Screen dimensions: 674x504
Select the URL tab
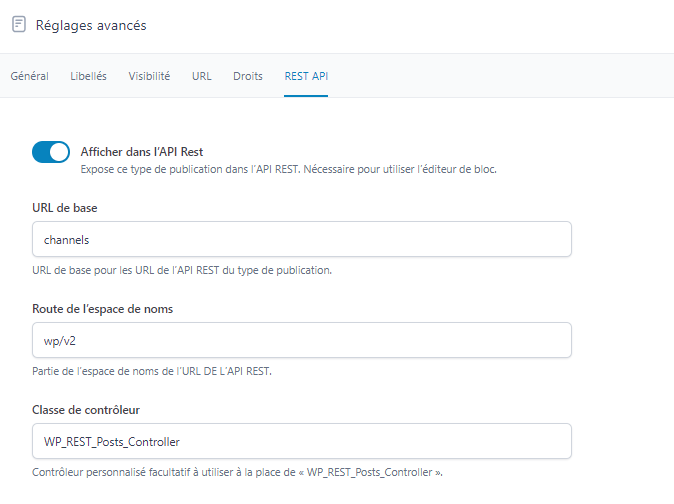(x=201, y=76)
